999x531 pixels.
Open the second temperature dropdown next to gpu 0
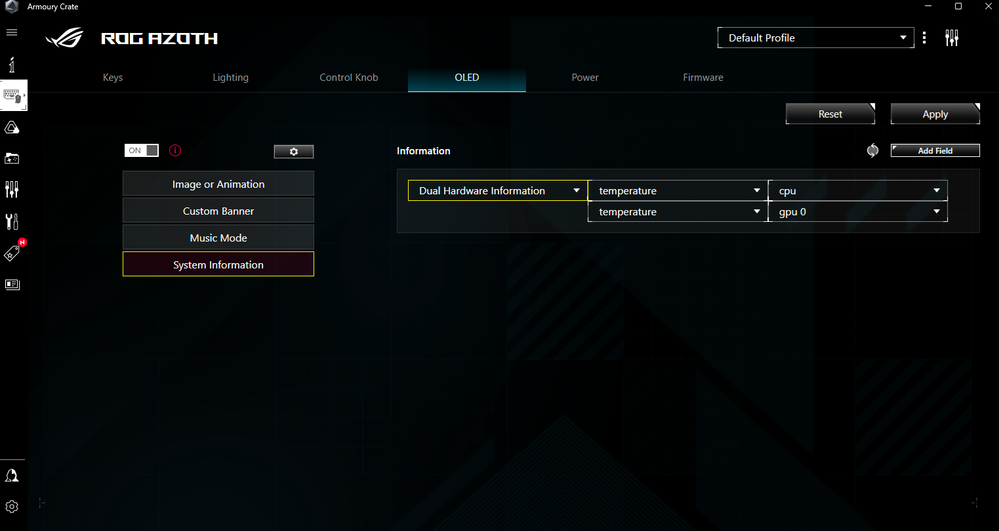tap(677, 212)
